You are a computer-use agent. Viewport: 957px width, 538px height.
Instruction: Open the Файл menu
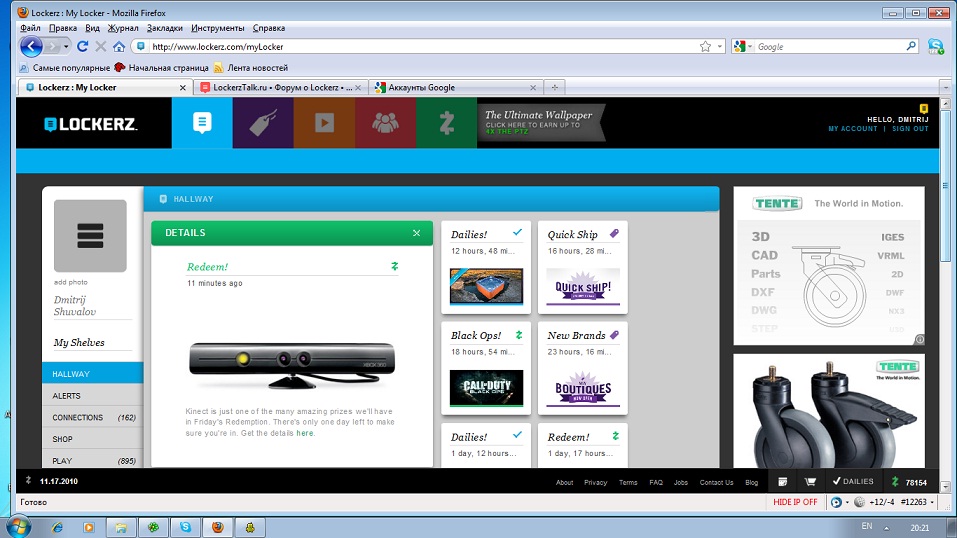pyautogui.click(x=31, y=28)
